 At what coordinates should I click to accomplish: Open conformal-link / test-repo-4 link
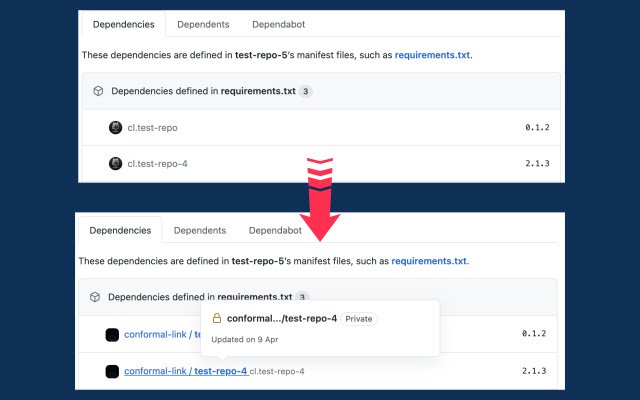[186, 371]
